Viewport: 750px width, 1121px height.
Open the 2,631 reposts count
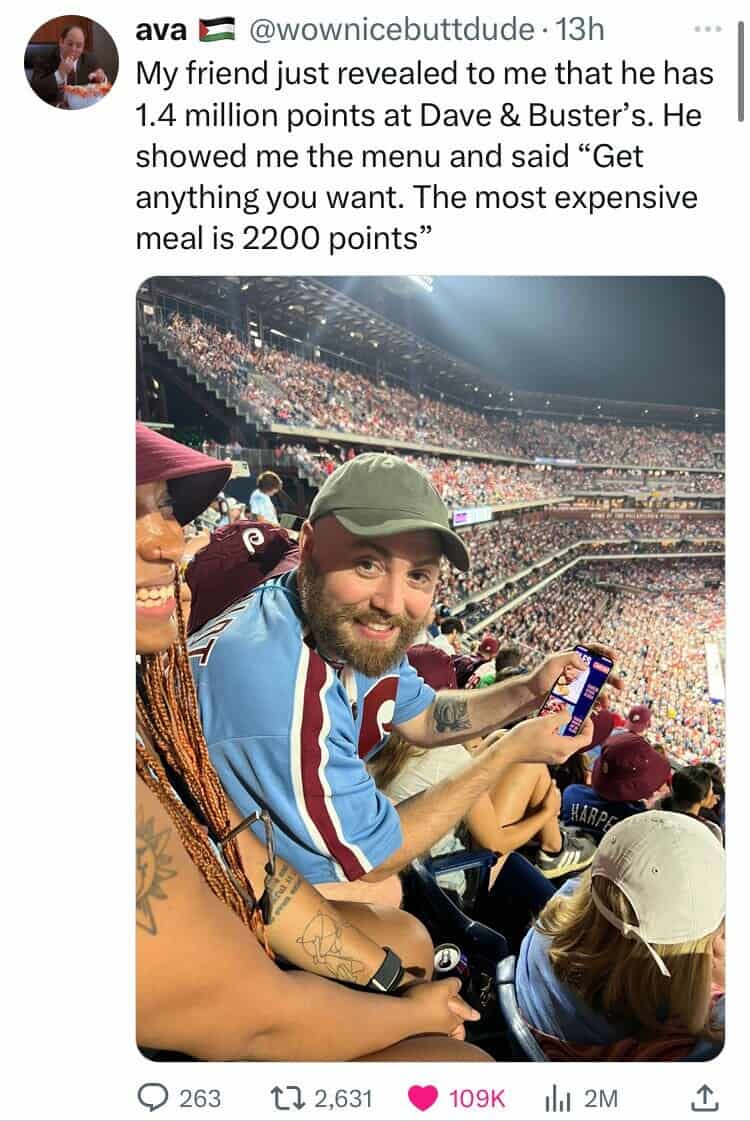[344, 1098]
